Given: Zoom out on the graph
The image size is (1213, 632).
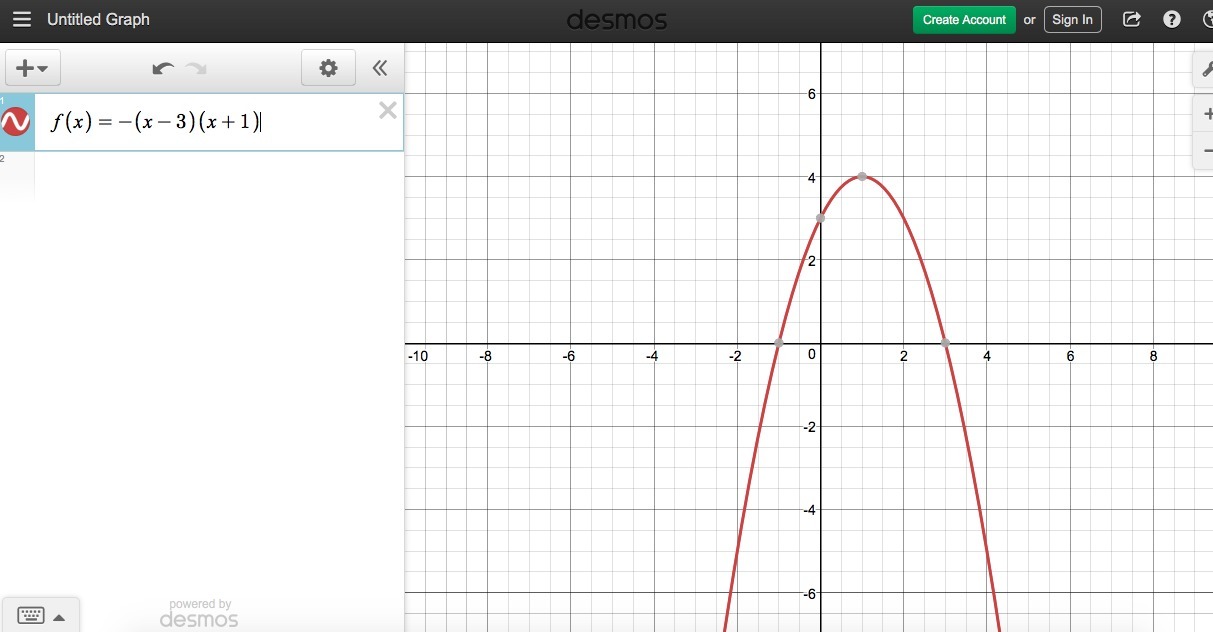Looking at the screenshot, I should tap(1204, 151).
